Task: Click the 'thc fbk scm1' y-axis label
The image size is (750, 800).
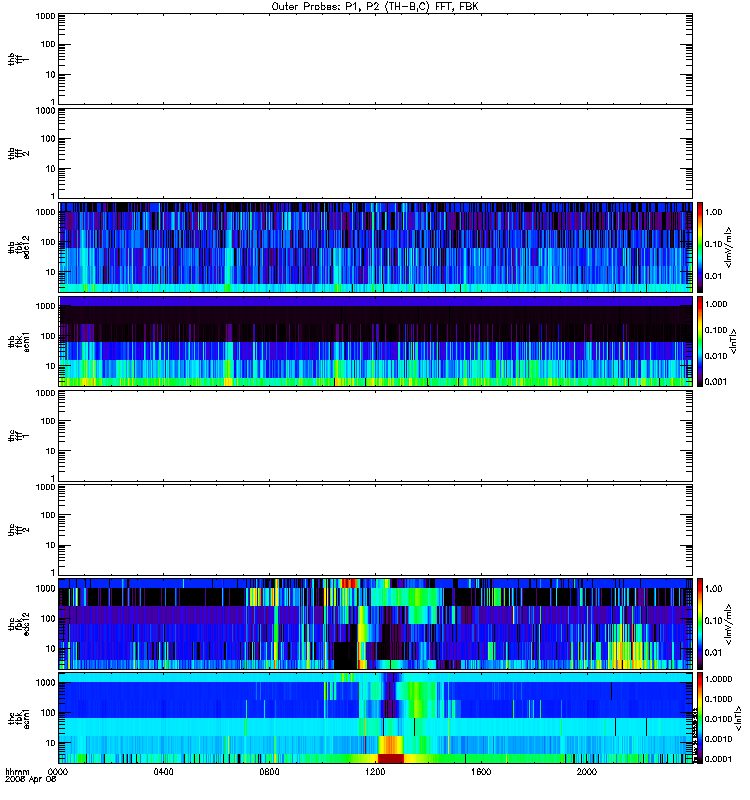Action: tap(19, 718)
